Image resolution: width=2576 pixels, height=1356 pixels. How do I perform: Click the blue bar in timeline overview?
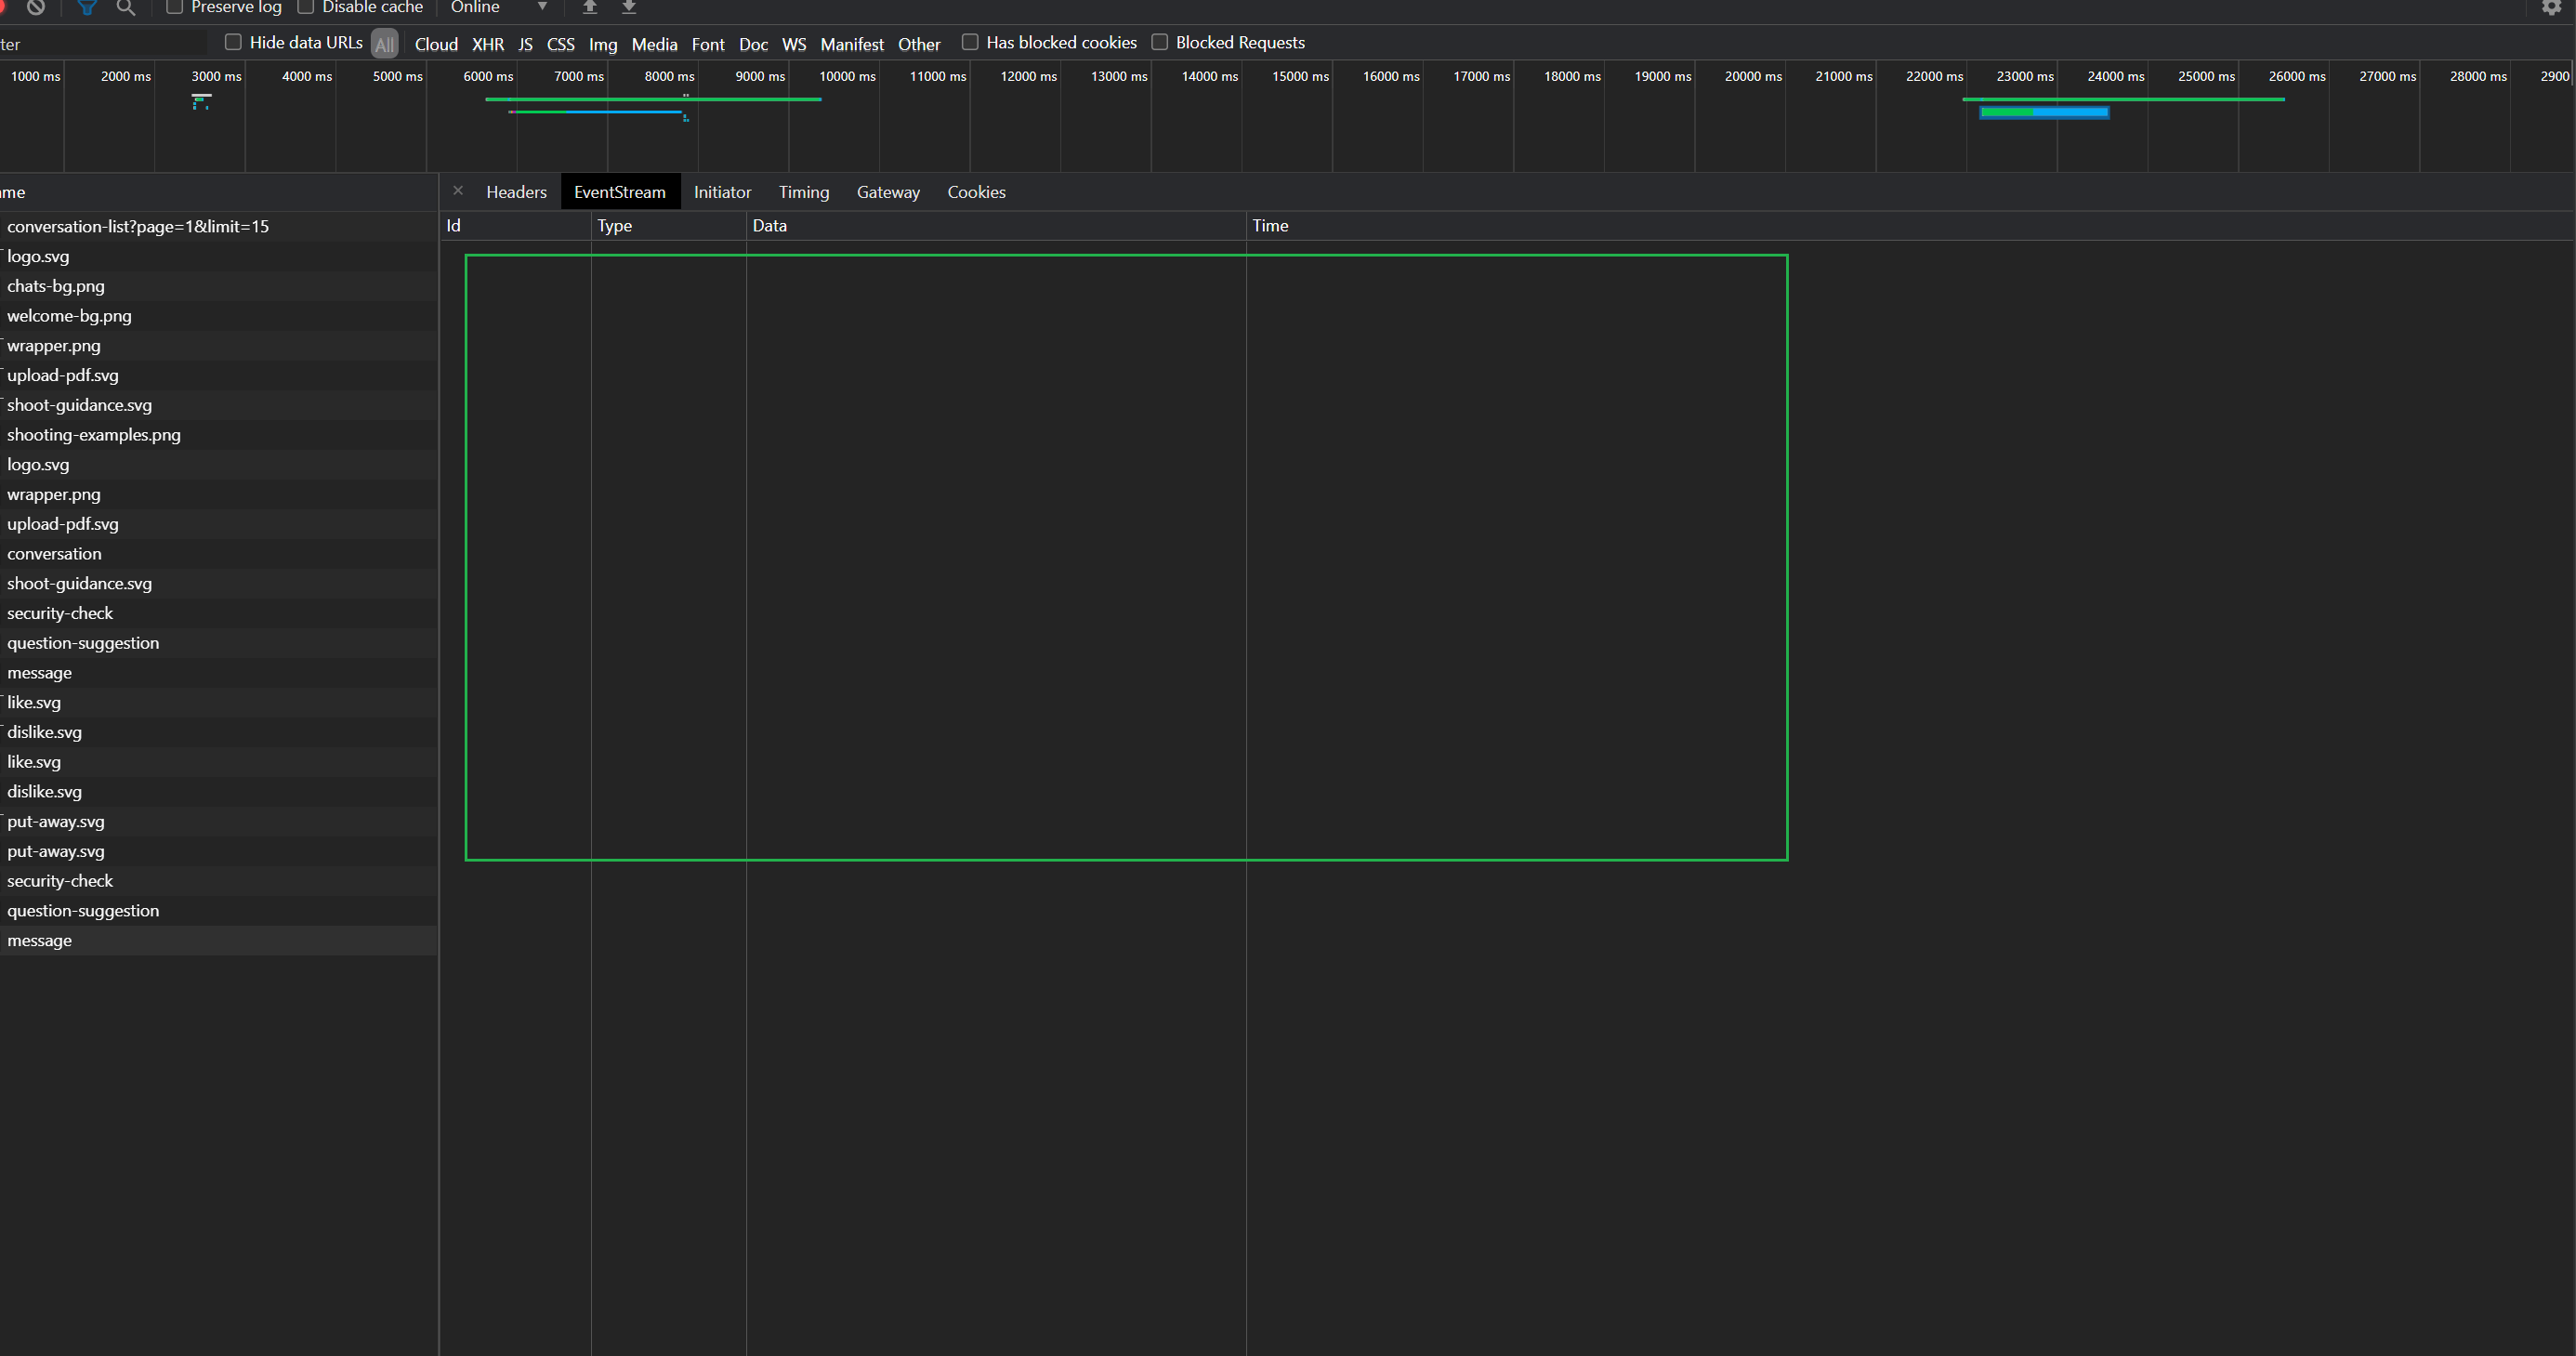(x=2070, y=112)
